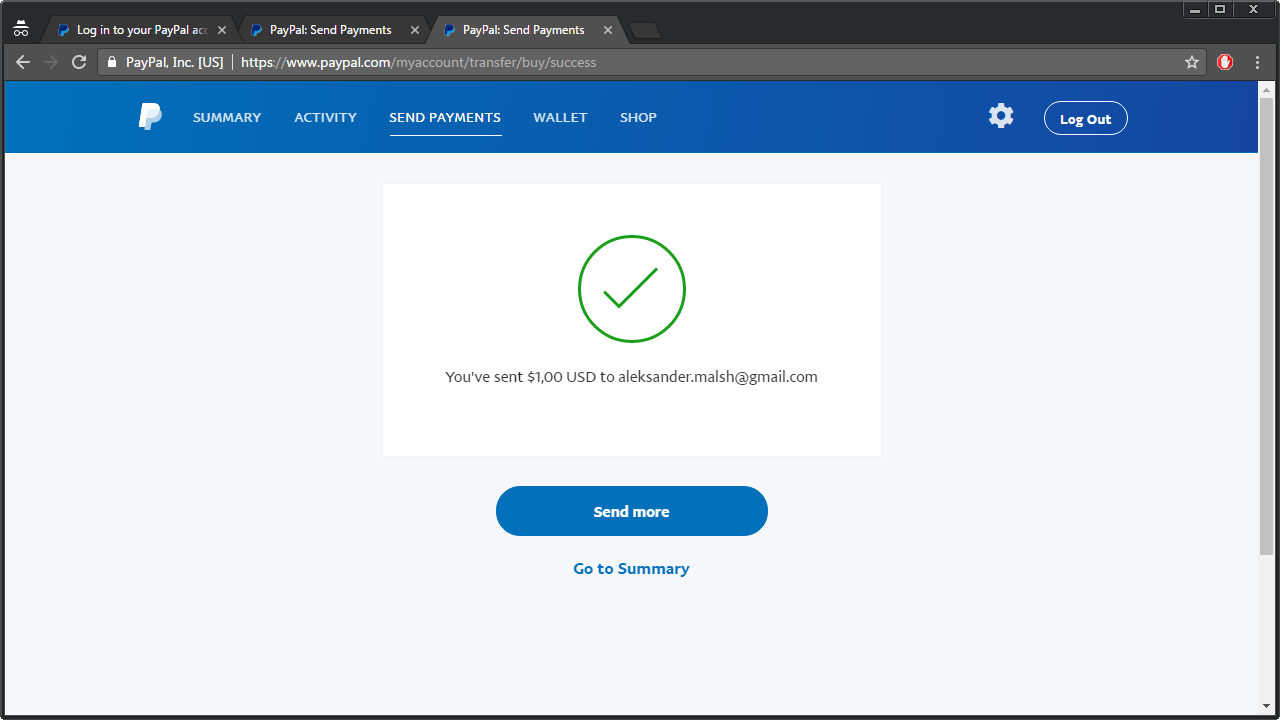Click the green checkmark success icon
This screenshot has height=720, width=1280.
click(x=631, y=289)
